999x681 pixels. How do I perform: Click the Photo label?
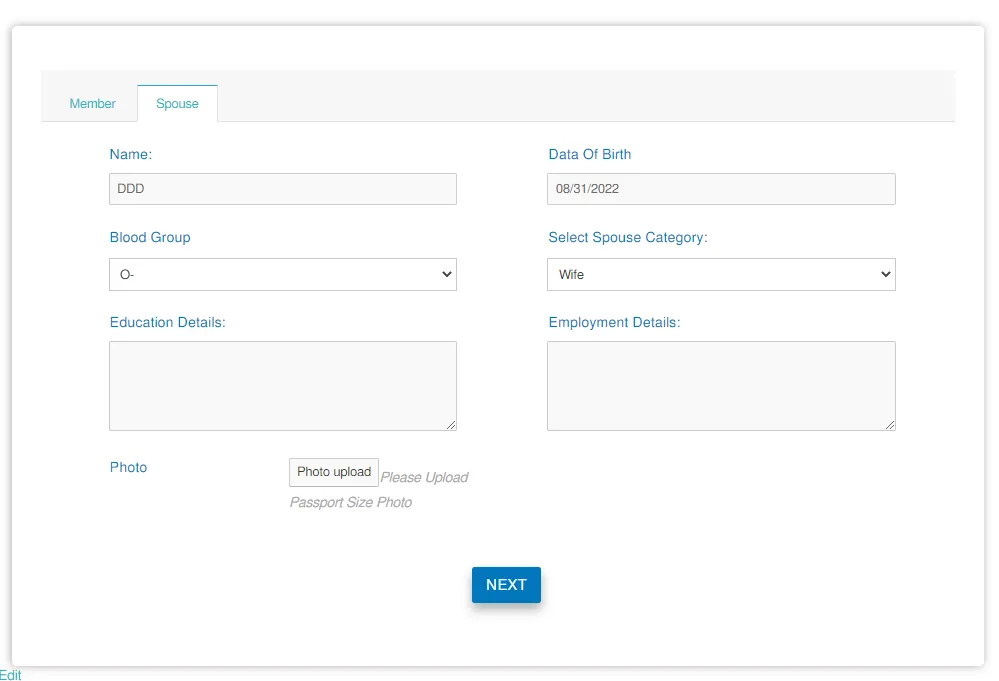(x=128, y=467)
